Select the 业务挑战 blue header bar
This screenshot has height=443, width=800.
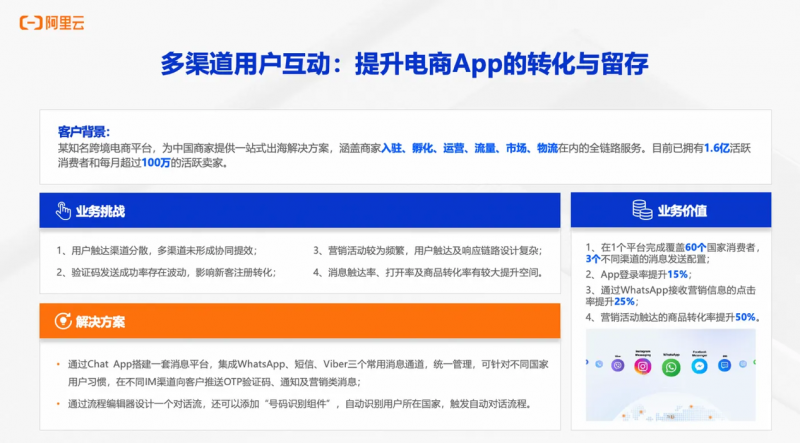(299, 211)
